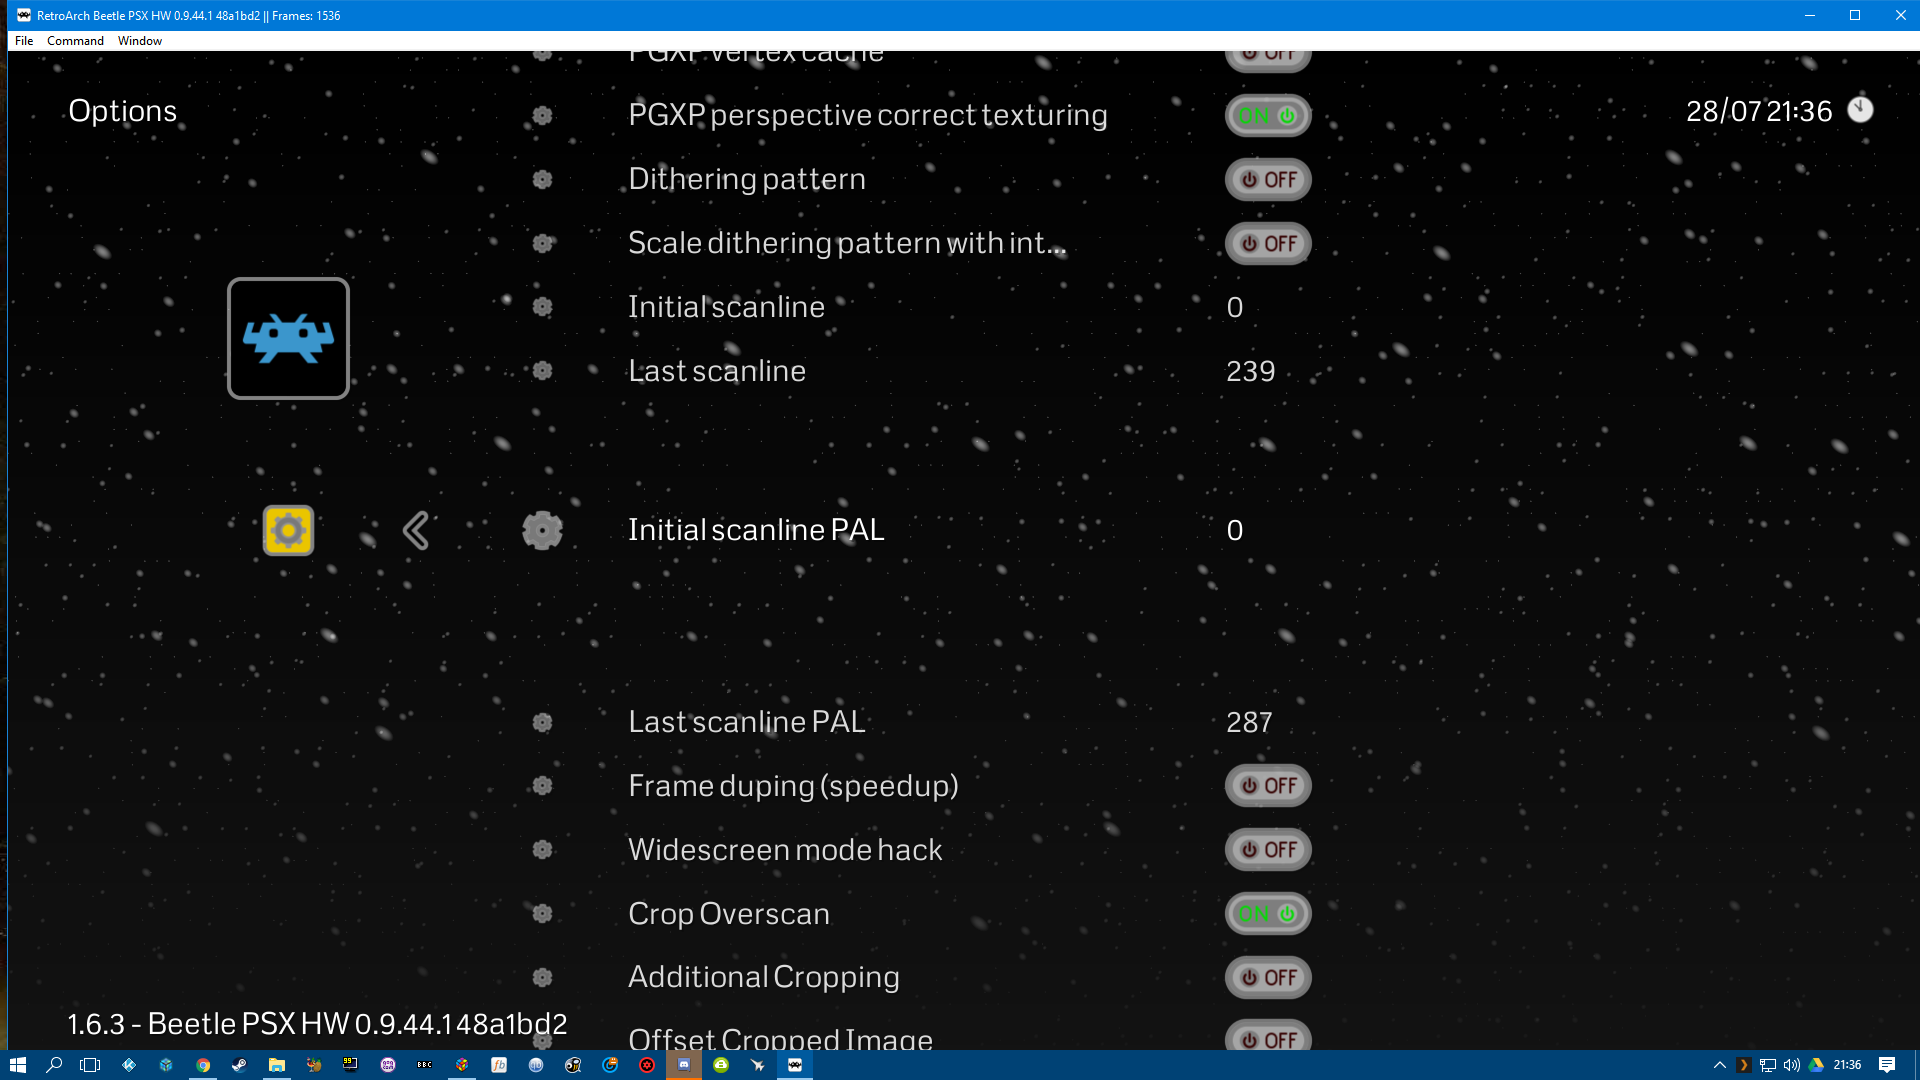
Task: Click the Initial scanline PAL value 0
Action: click(x=1235, y=530)
